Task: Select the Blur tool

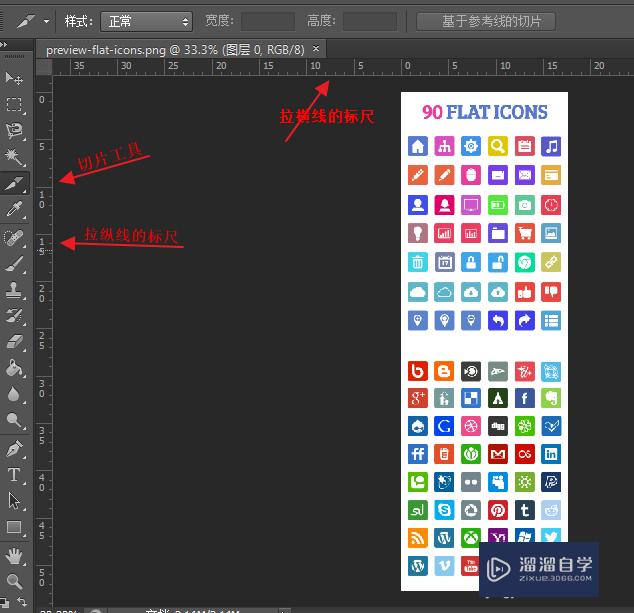Action: (x=14, y=394)
